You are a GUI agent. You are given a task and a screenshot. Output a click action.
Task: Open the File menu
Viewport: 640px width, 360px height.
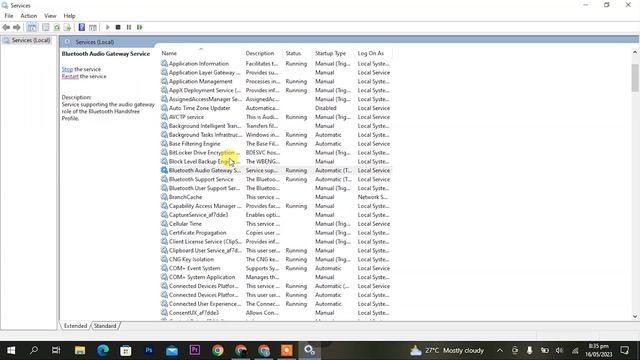[x=9, y=16]
